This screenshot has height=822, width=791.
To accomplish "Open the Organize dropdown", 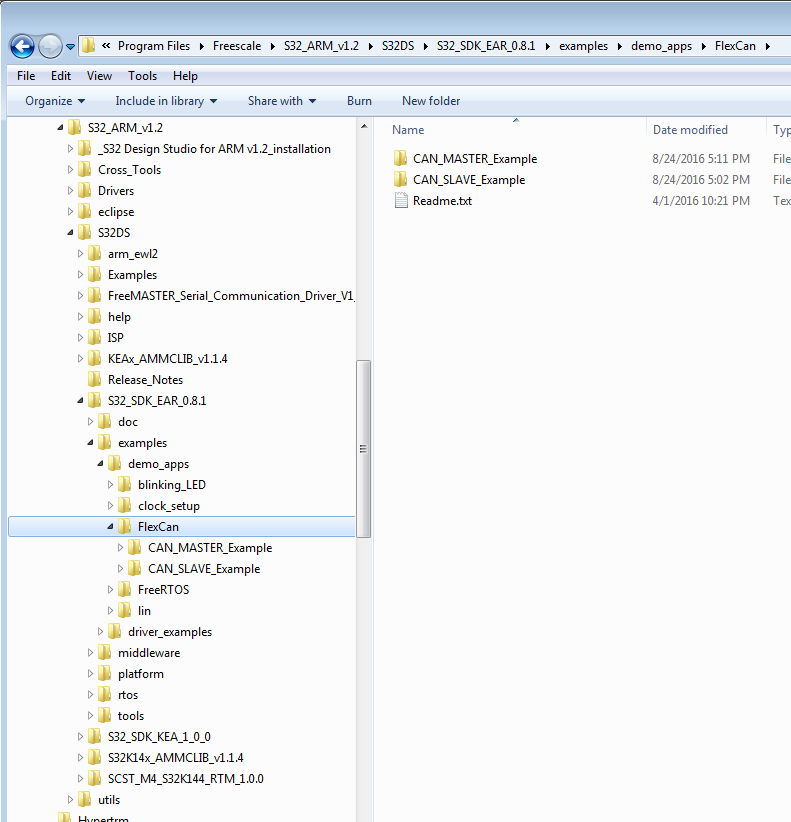I will [x=55, y=101].
